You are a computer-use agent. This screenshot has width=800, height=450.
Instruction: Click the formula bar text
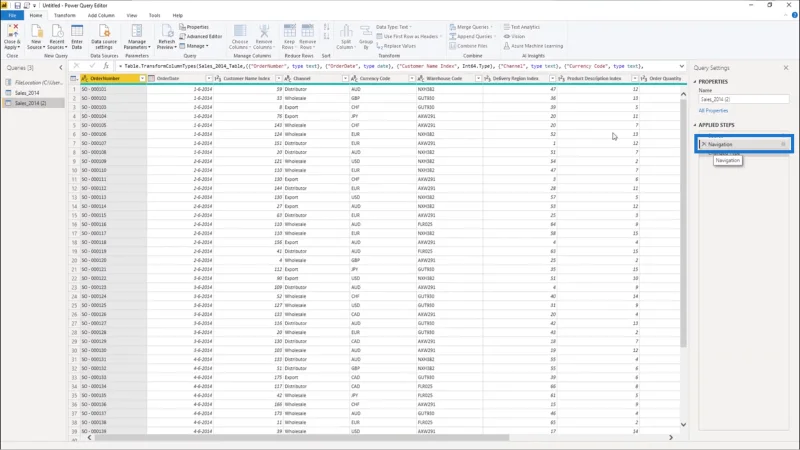coord(383,66)
